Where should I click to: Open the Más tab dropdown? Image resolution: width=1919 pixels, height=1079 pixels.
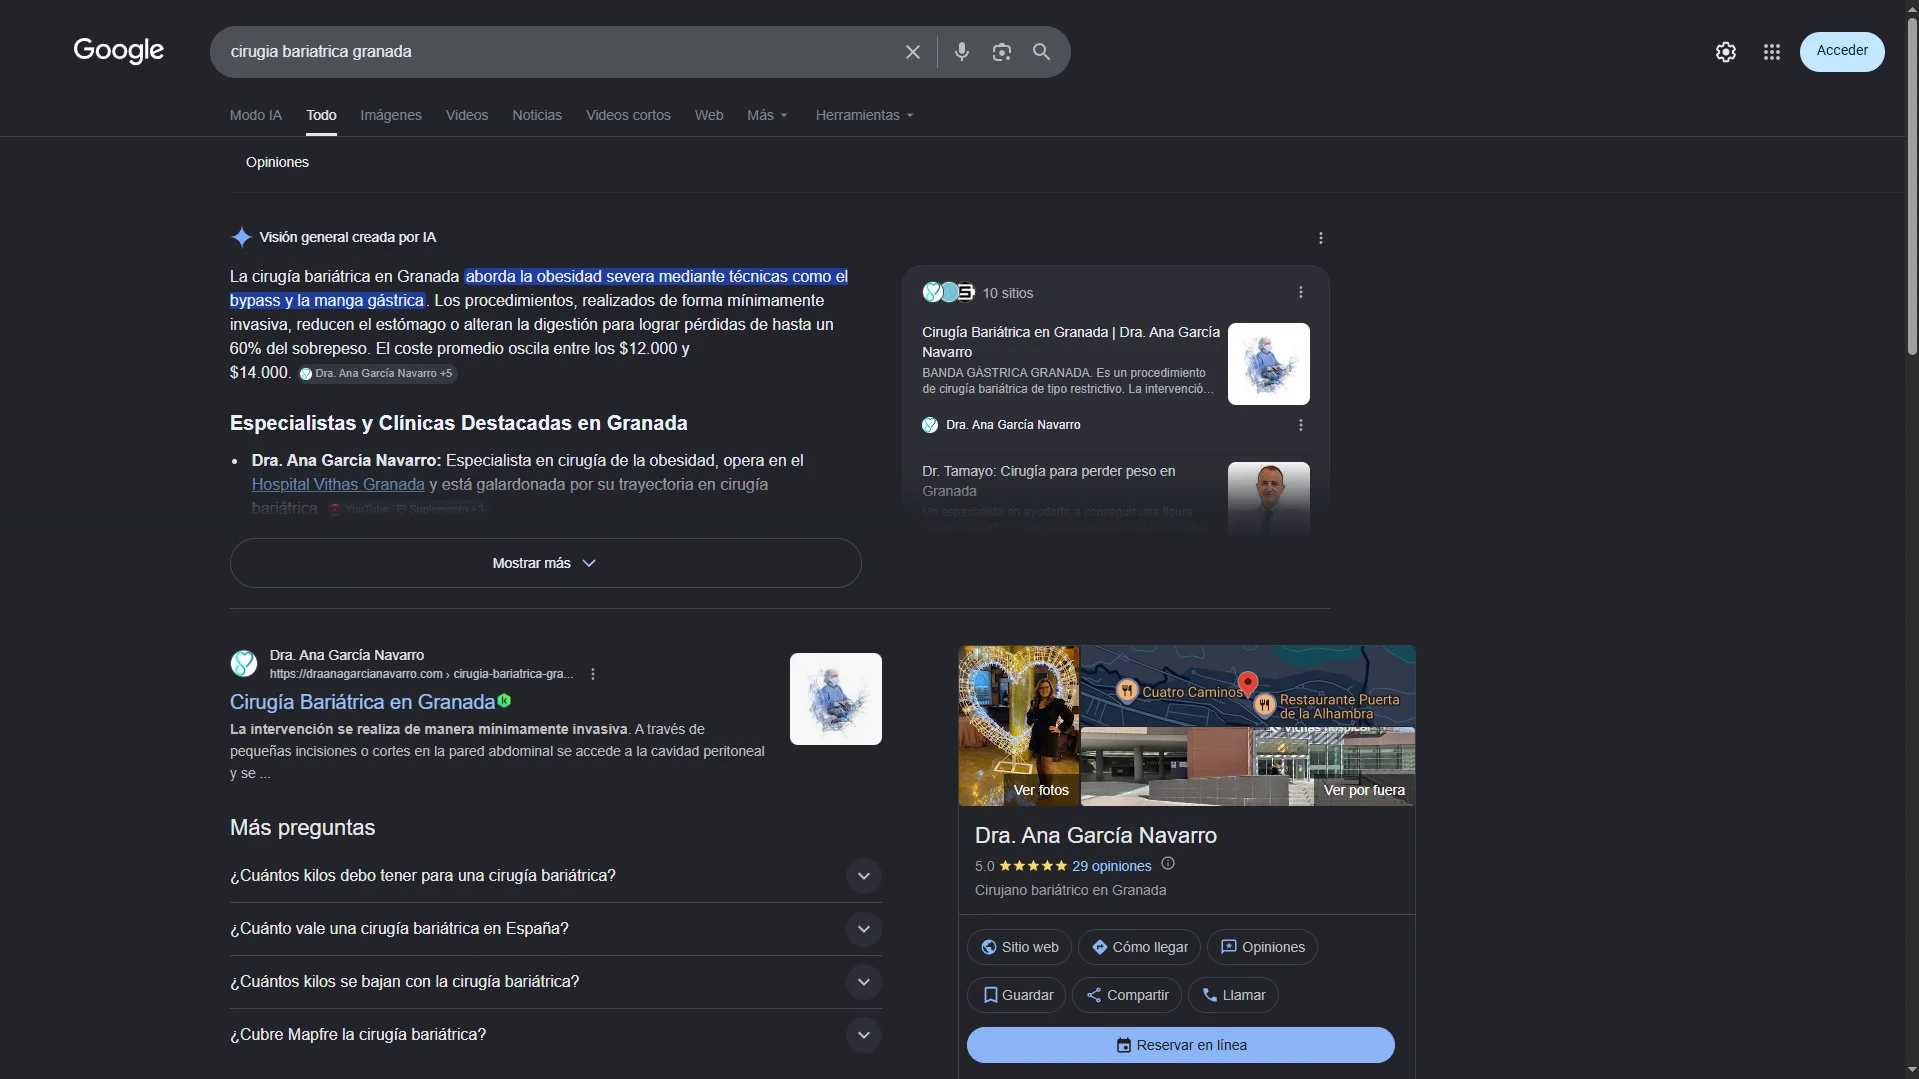tap(767, 116)
